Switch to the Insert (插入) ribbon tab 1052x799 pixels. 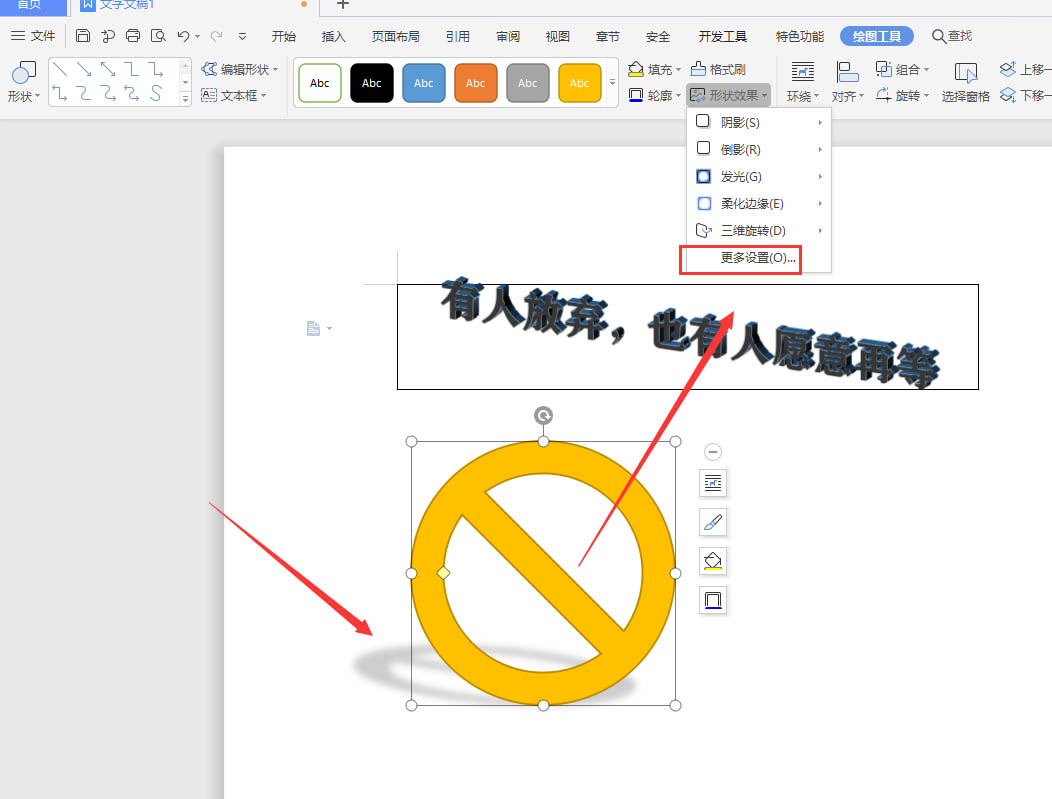click(333, 36)
